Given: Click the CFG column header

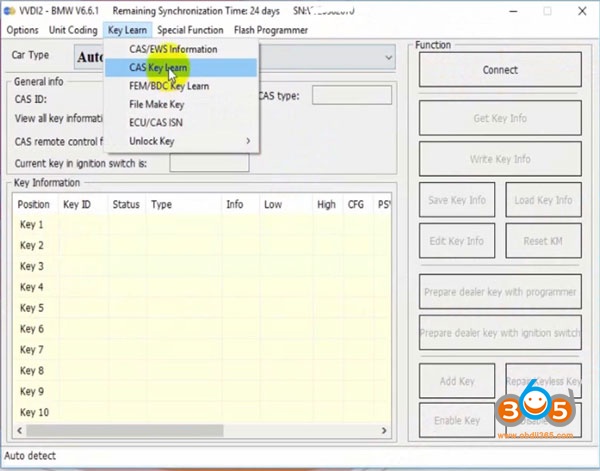Looking at the screenshot, I should pos(356,205).
